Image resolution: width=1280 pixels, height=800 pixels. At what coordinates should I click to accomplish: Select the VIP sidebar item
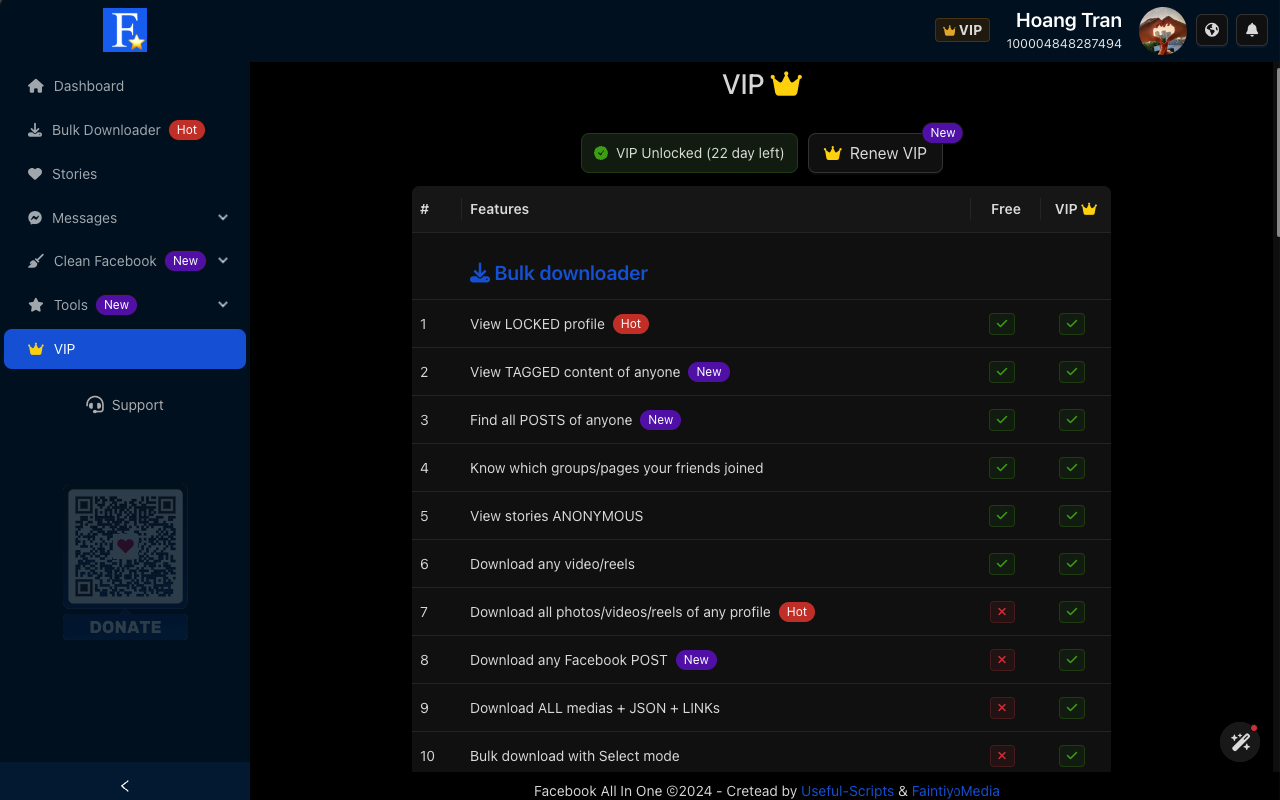(x=125, y=349)
